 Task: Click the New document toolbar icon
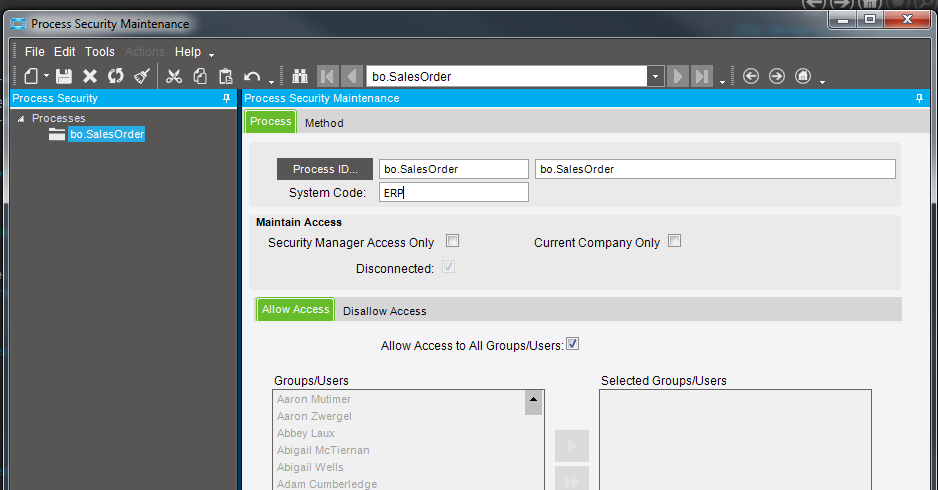click(x=31, y=77)
